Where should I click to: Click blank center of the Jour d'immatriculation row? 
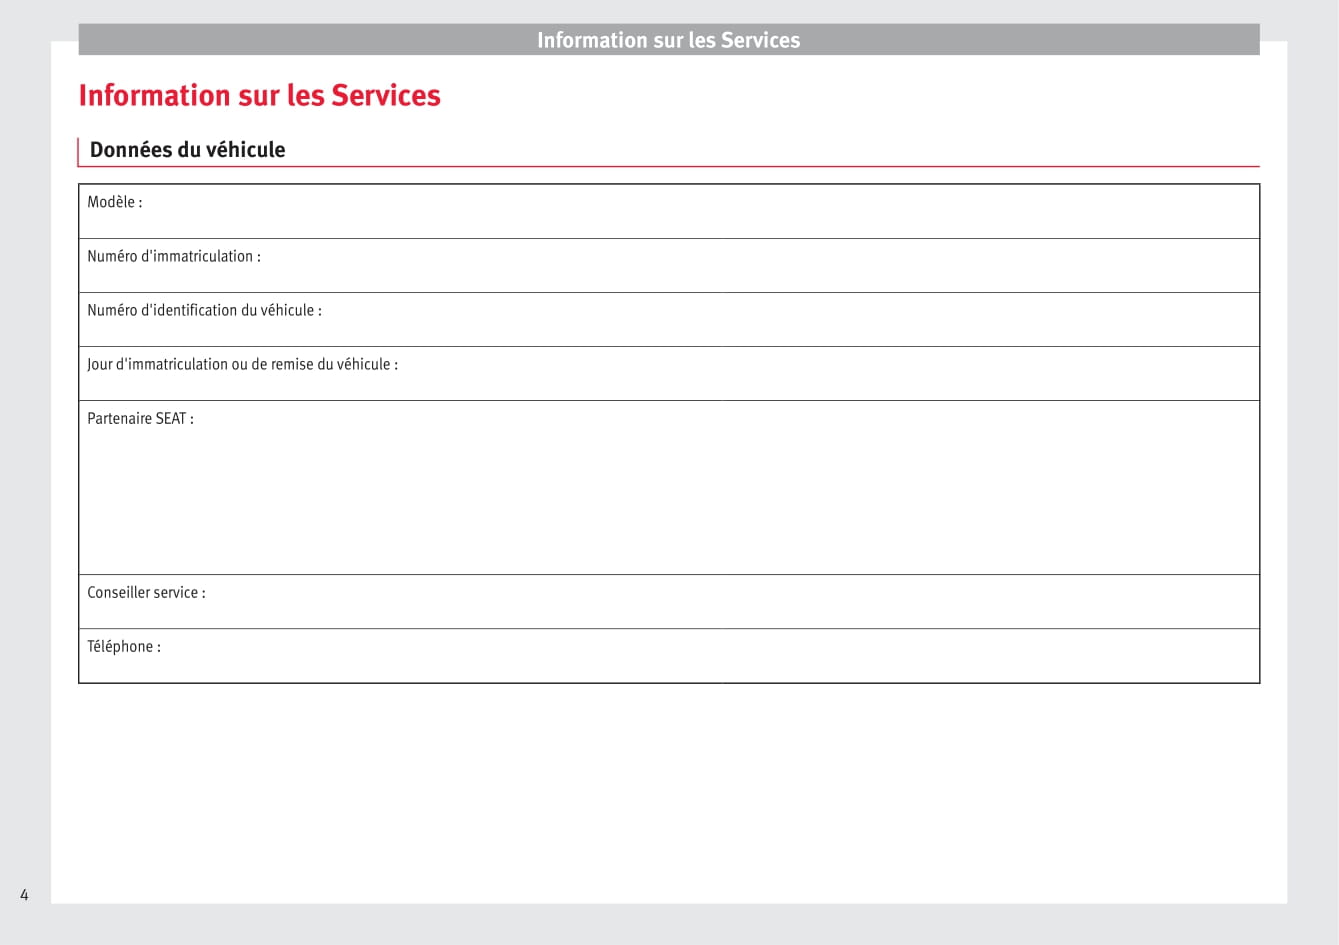pos(668,374)
